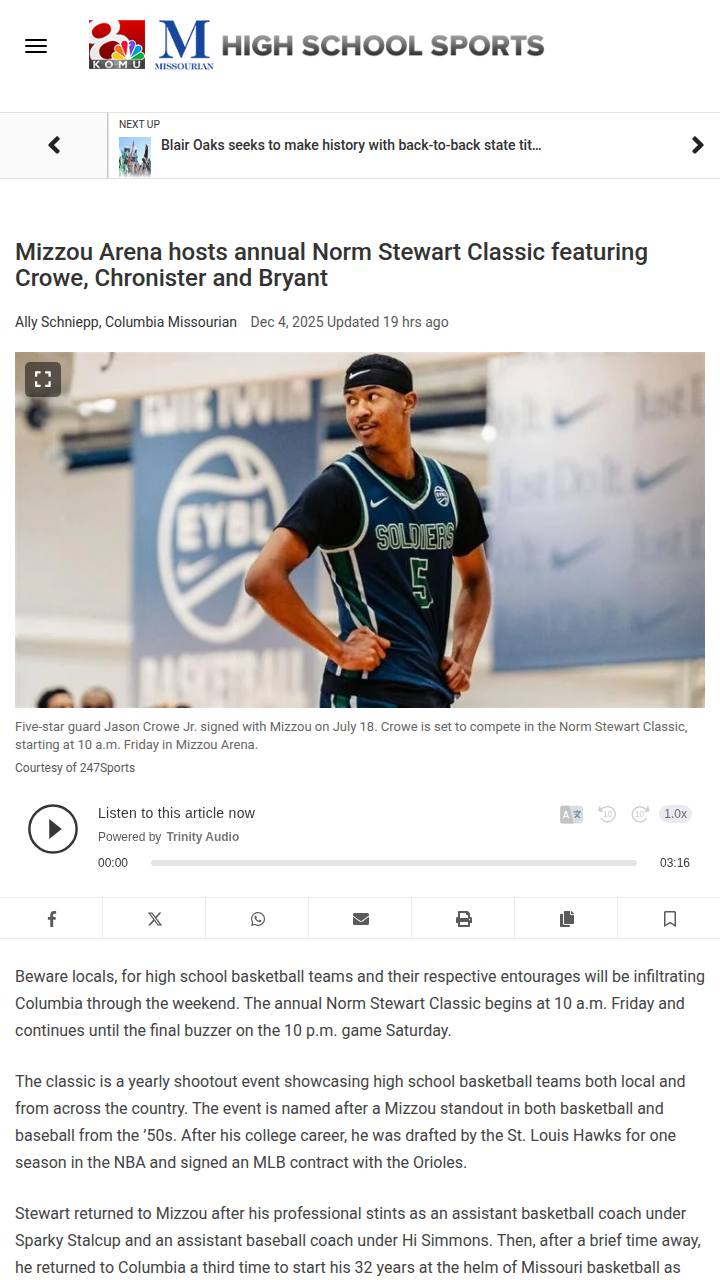720x1280 pixels.
Task: Skip audio forward ten seconds
Action: (640, 814)
